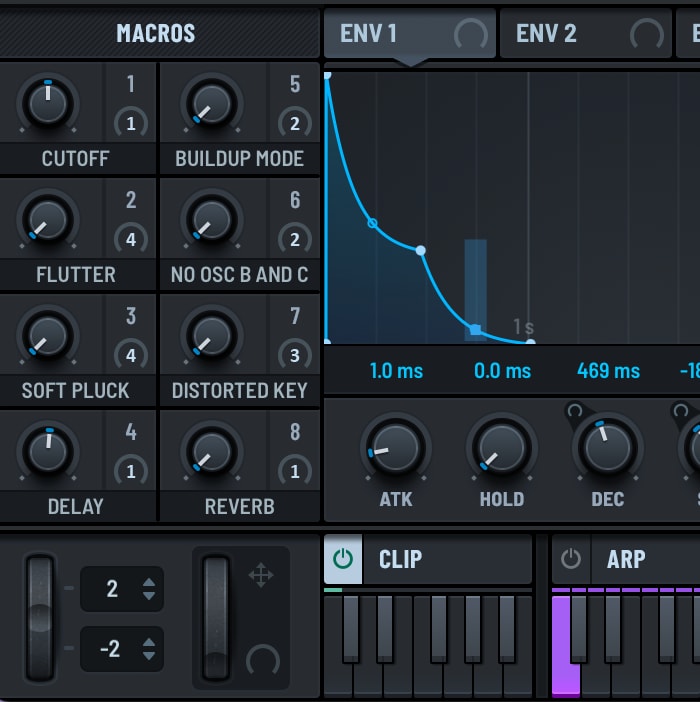Click the CUTOFF macro label
Screen dimensions: 700x702
(x=75, y=158)
